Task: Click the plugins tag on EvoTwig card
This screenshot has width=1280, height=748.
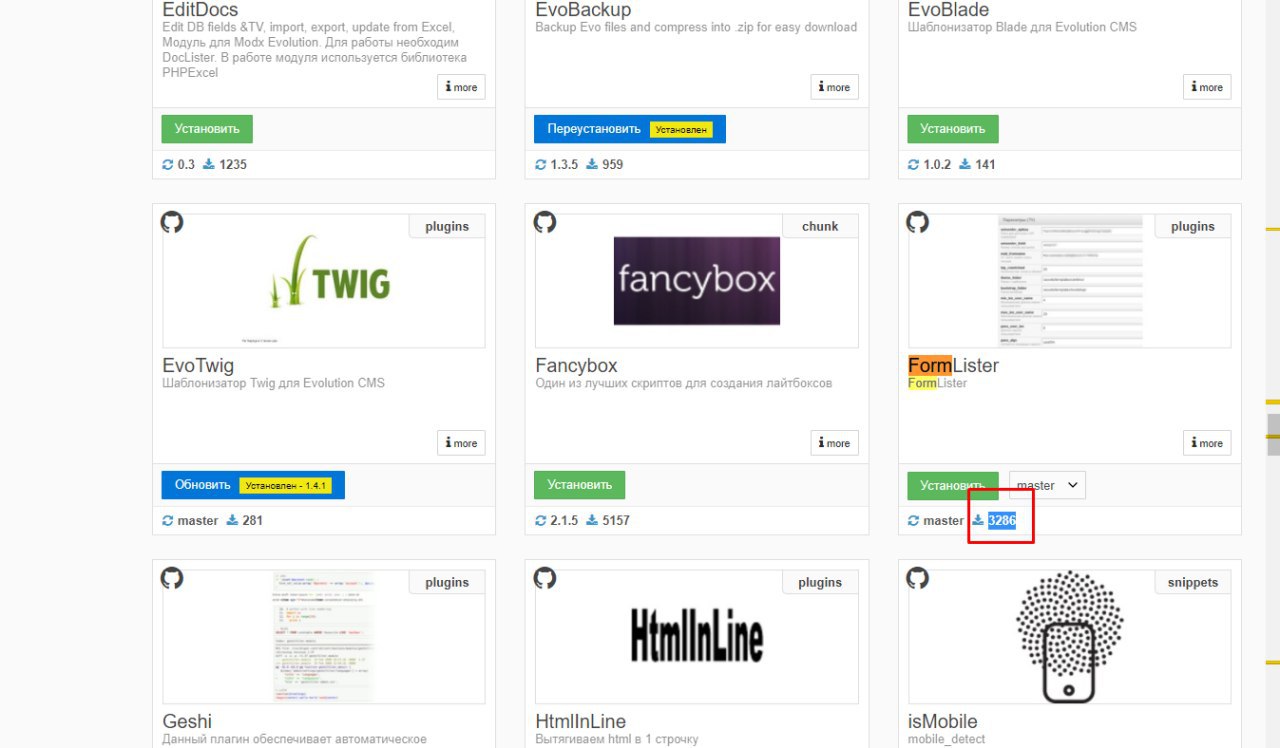Action: coord(447,226)
